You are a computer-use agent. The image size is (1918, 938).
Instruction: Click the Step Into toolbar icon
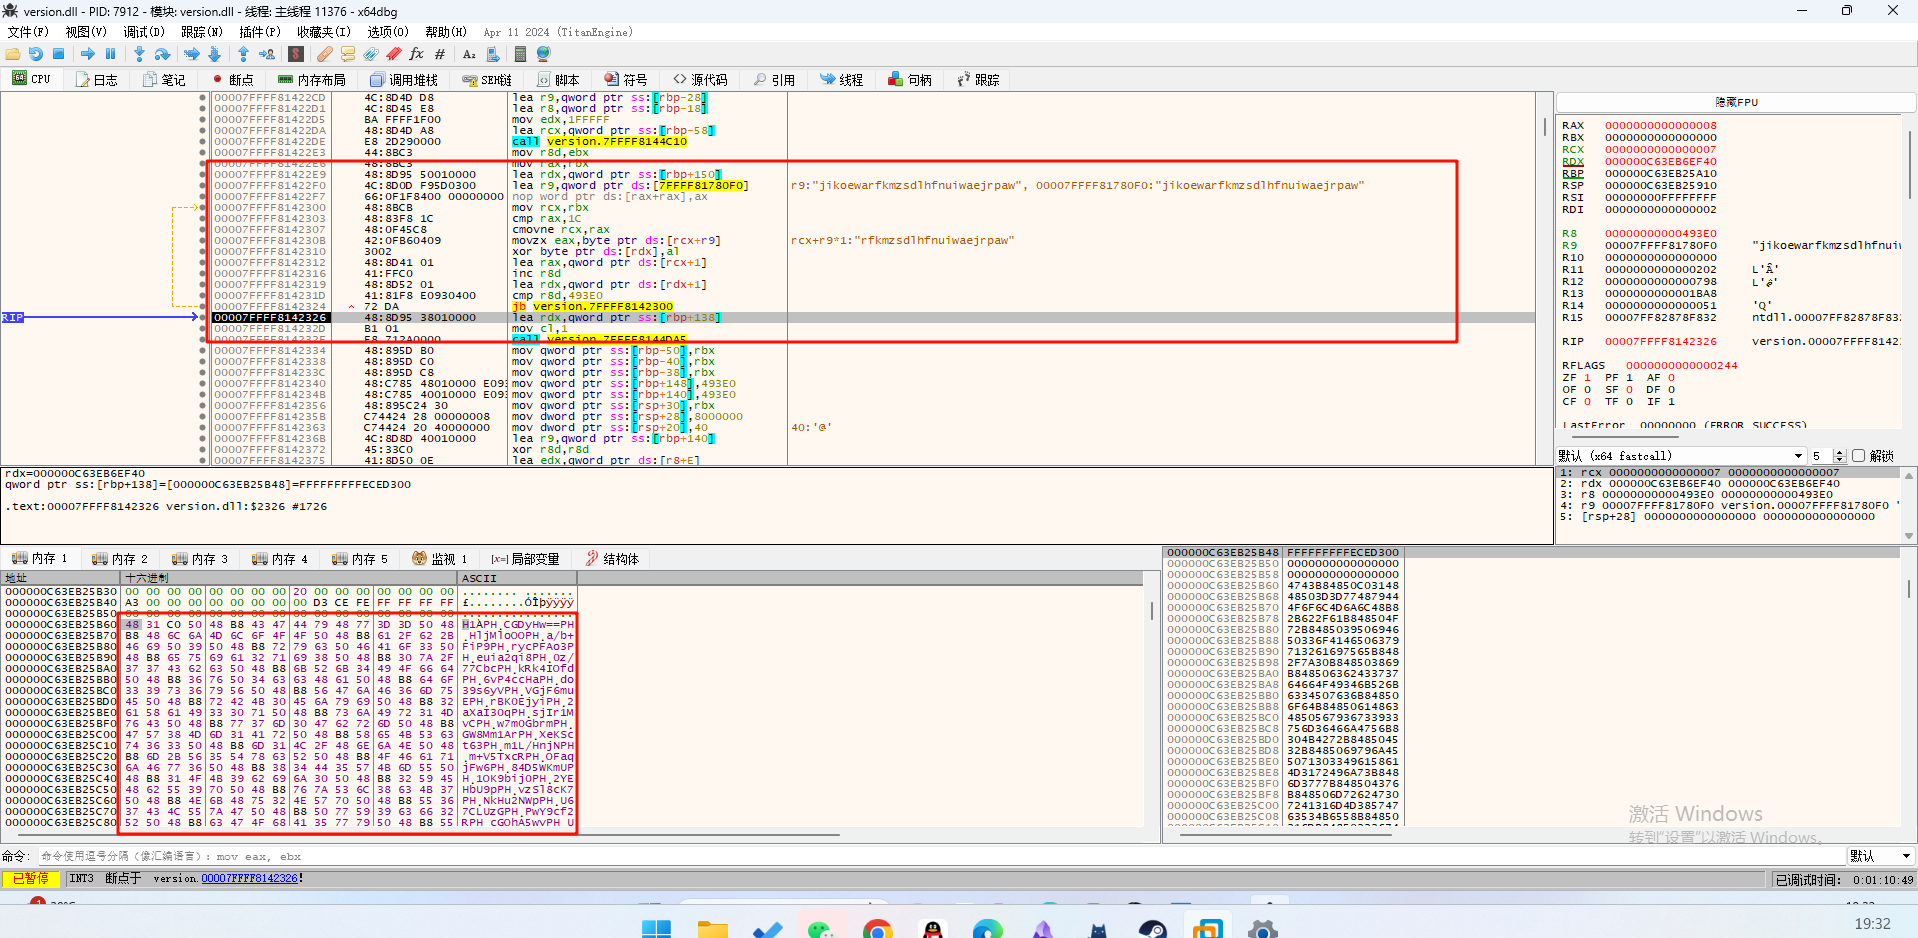click(139, 54)
